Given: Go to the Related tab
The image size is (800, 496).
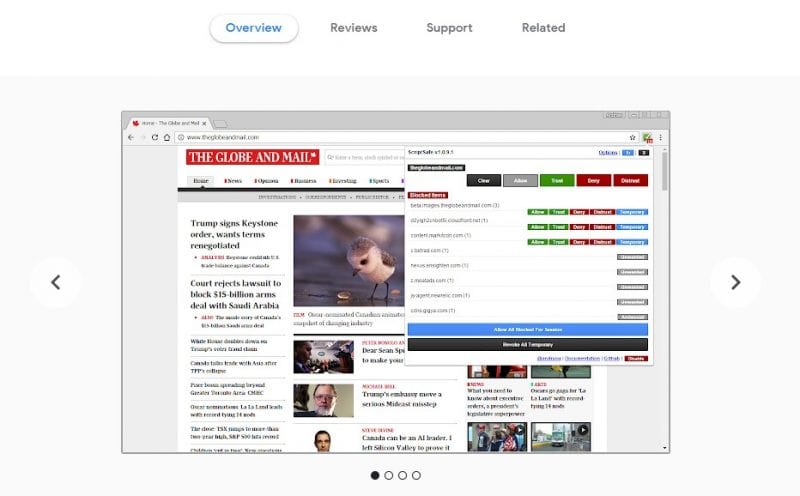Looking at the screenshot, I should tap(543, 28).
